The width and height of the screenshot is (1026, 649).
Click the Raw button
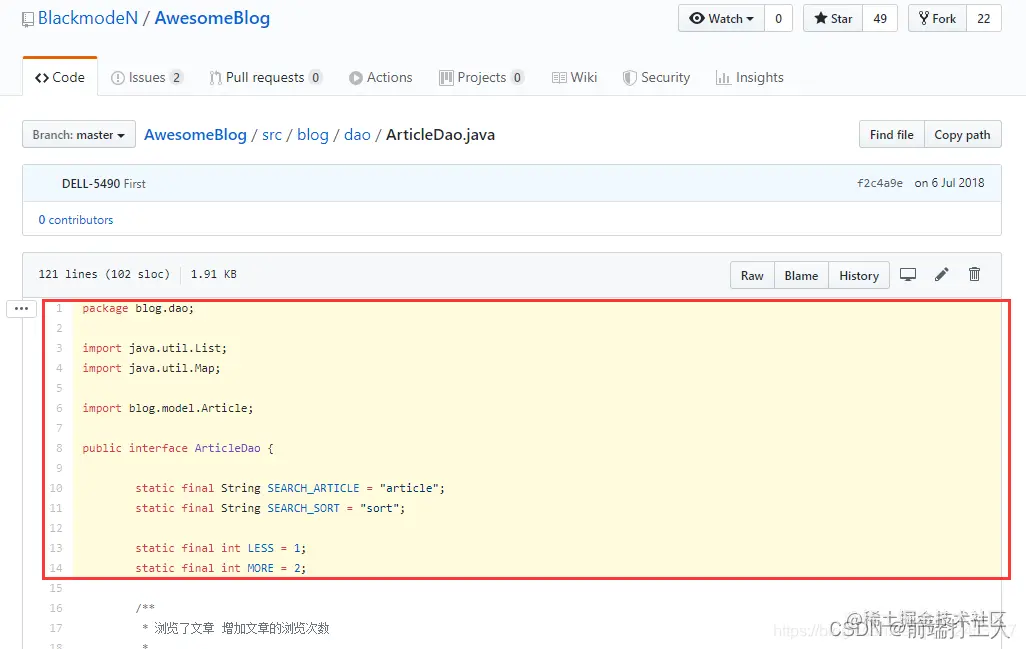click(752, 275)
